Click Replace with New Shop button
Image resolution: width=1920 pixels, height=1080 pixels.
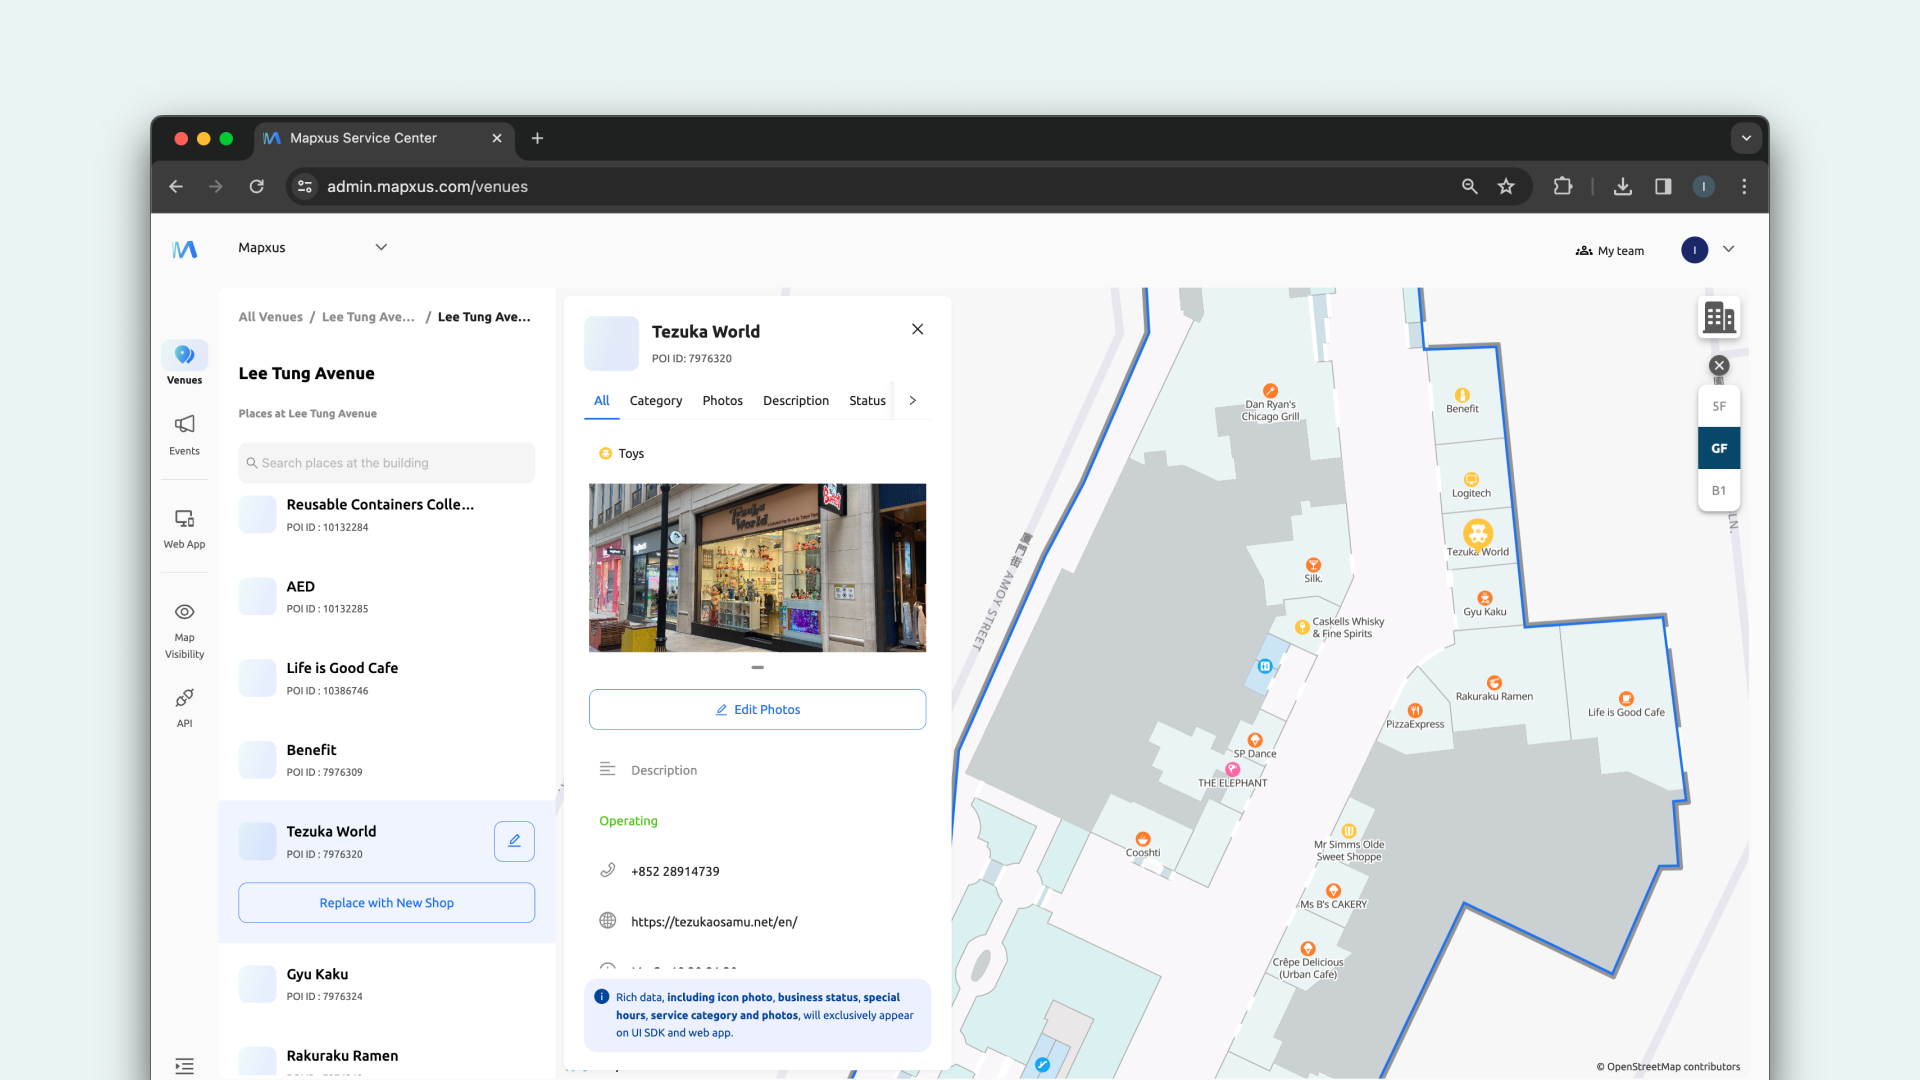[x=387, y=903]
